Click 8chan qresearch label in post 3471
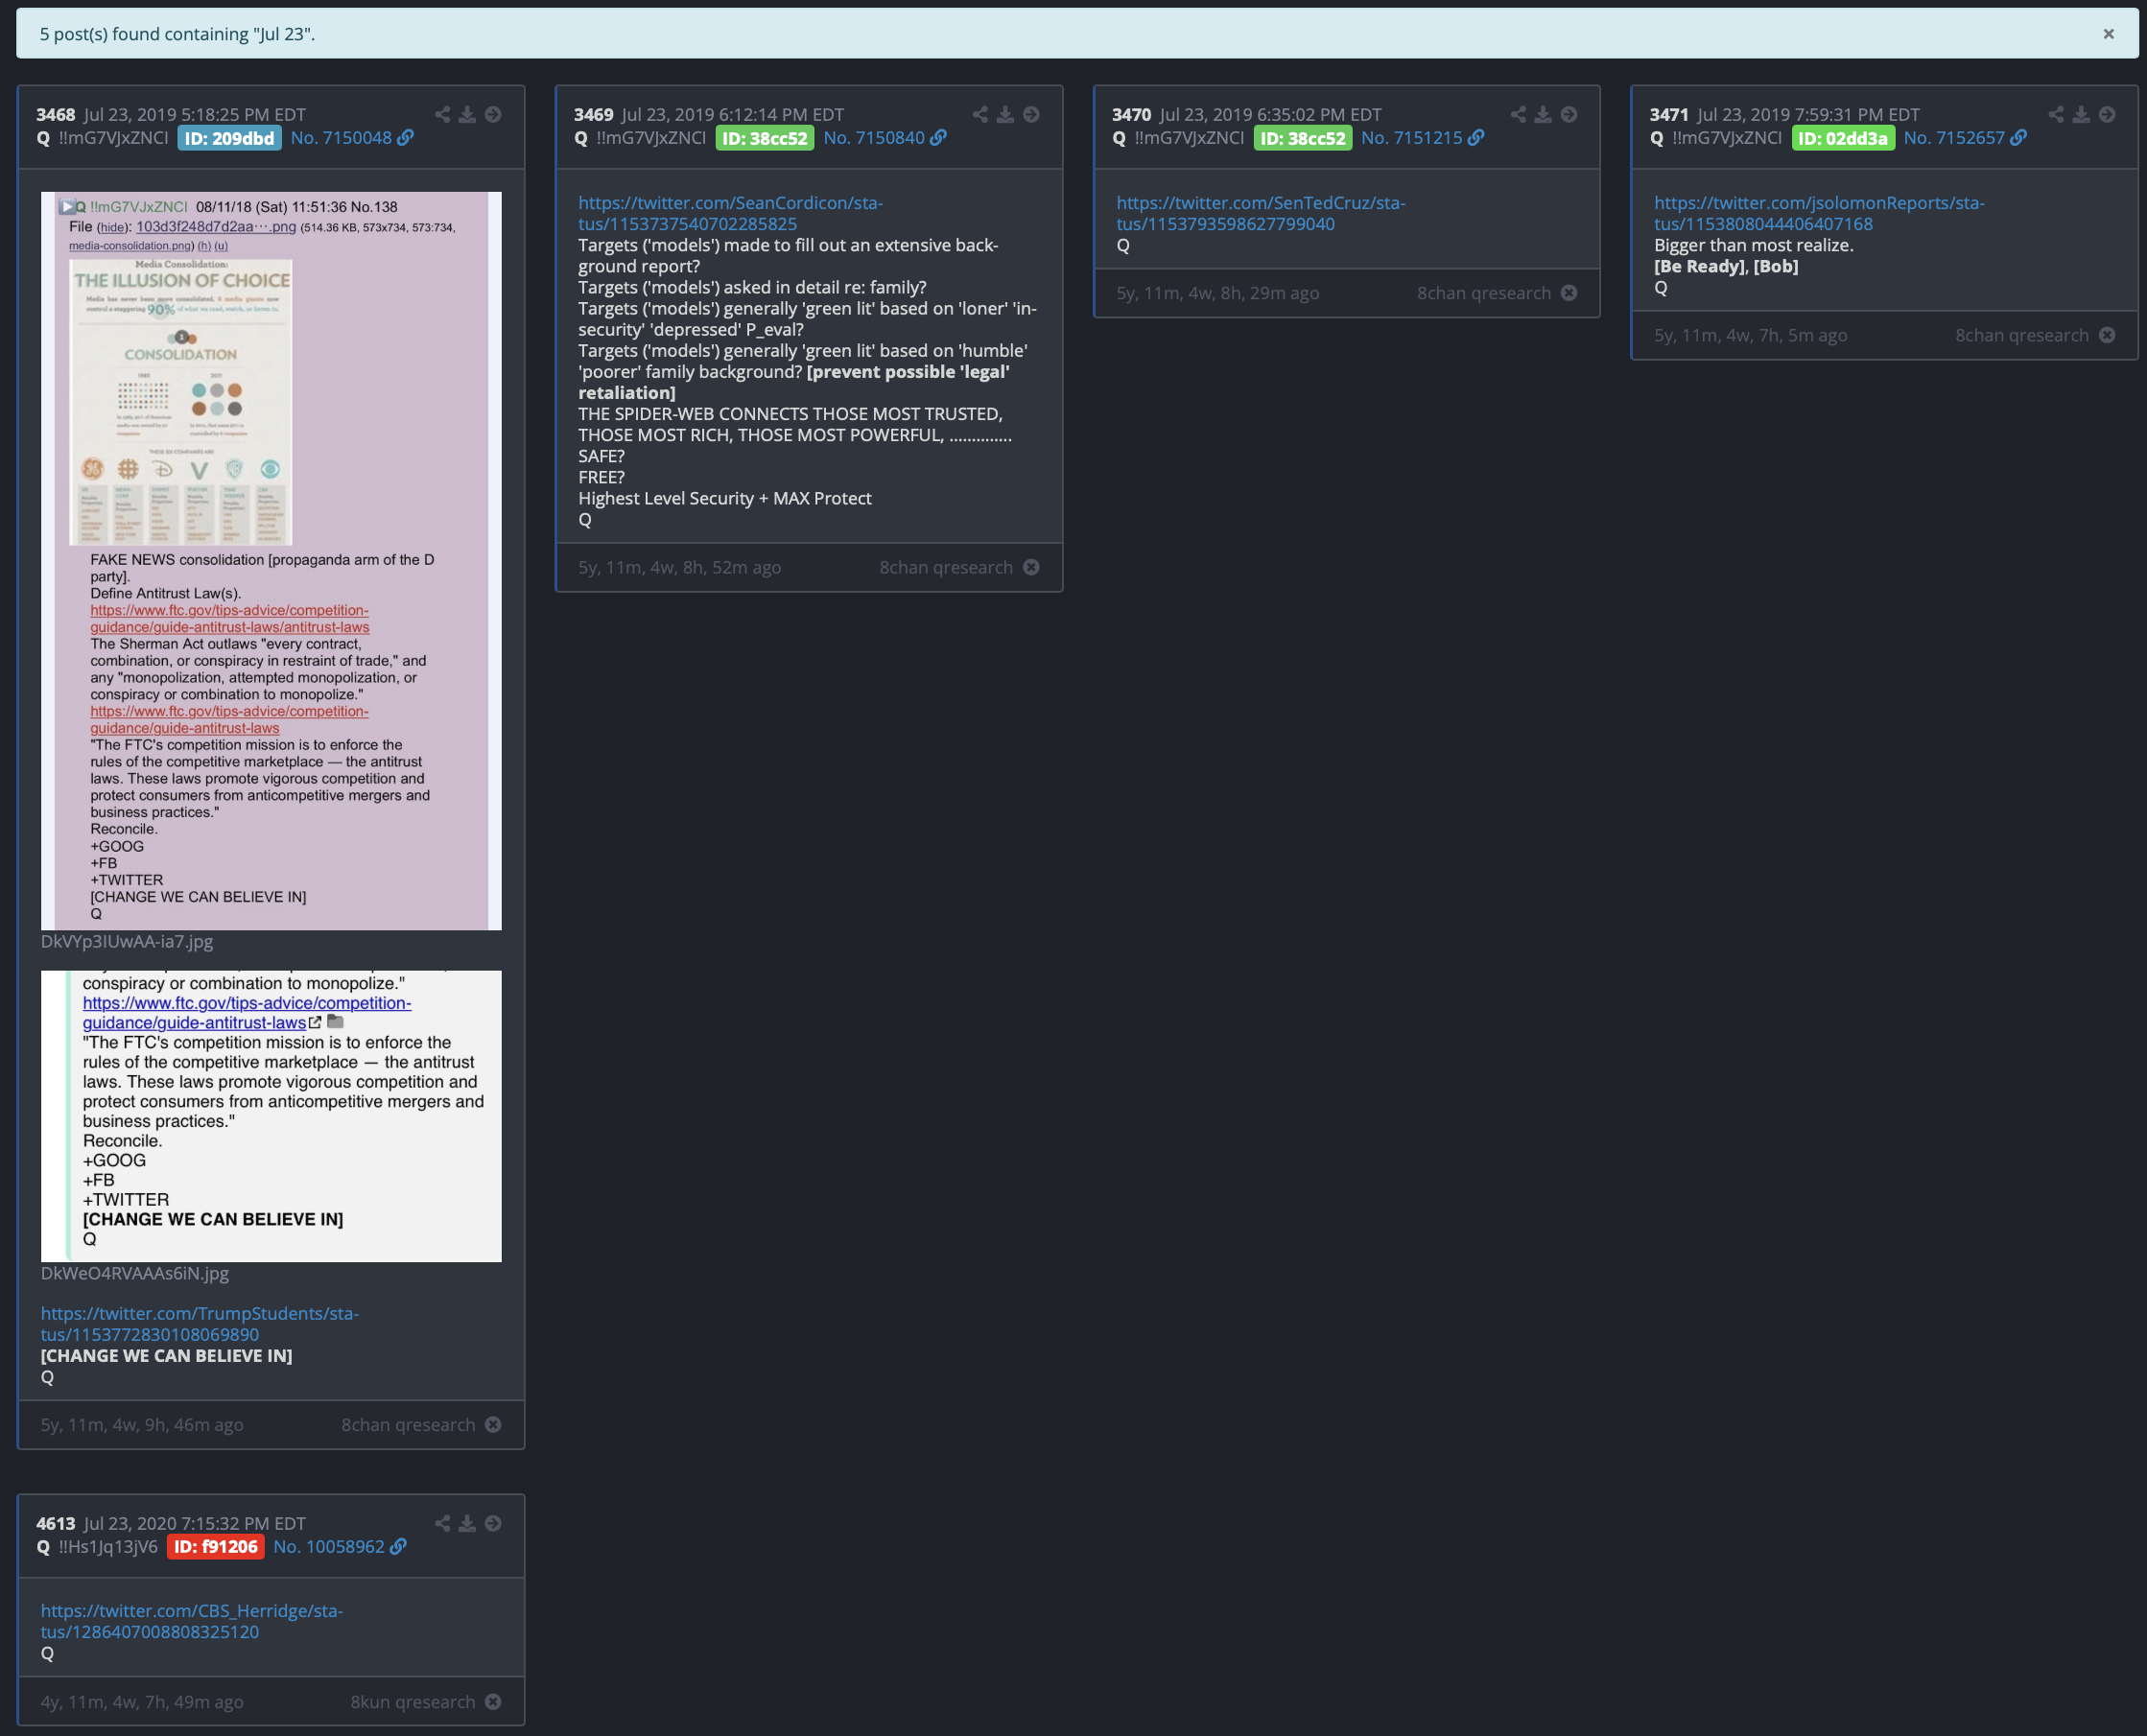Viewport: 2147px width, 1736px height. click(x=2022, y=335)
